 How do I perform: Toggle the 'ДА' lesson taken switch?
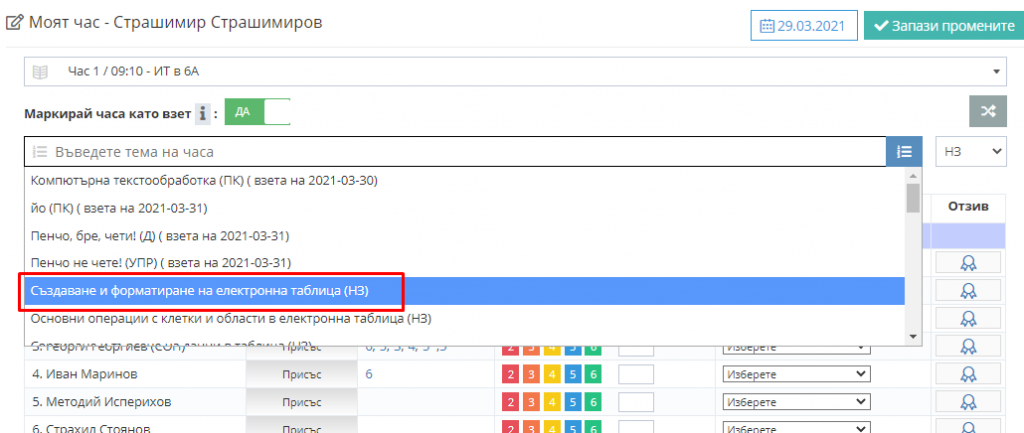tap(257, 112)
